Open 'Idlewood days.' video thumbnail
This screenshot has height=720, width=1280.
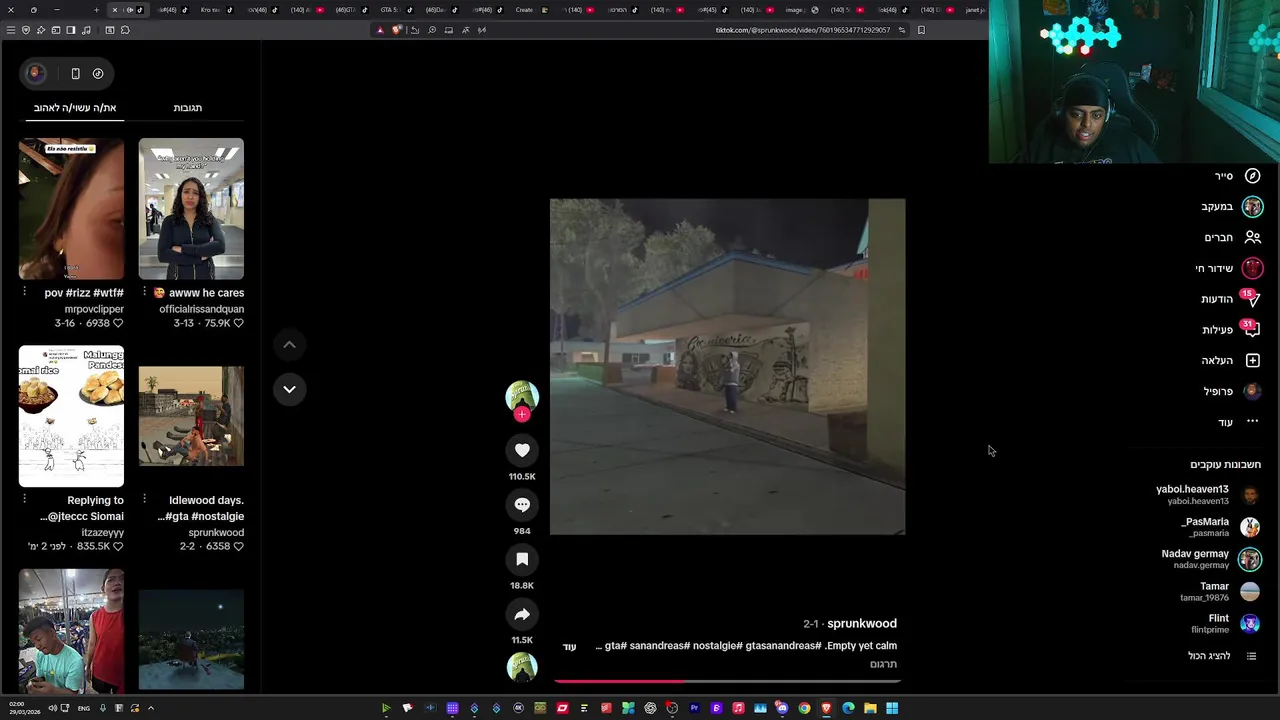(x=191, y=416)
